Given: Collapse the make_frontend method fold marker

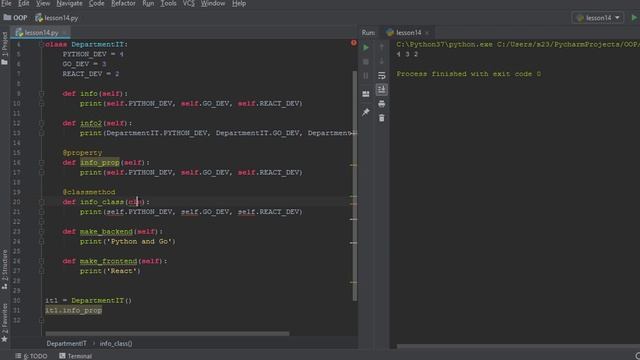Looking at the screenshot, I should [42, 261].
